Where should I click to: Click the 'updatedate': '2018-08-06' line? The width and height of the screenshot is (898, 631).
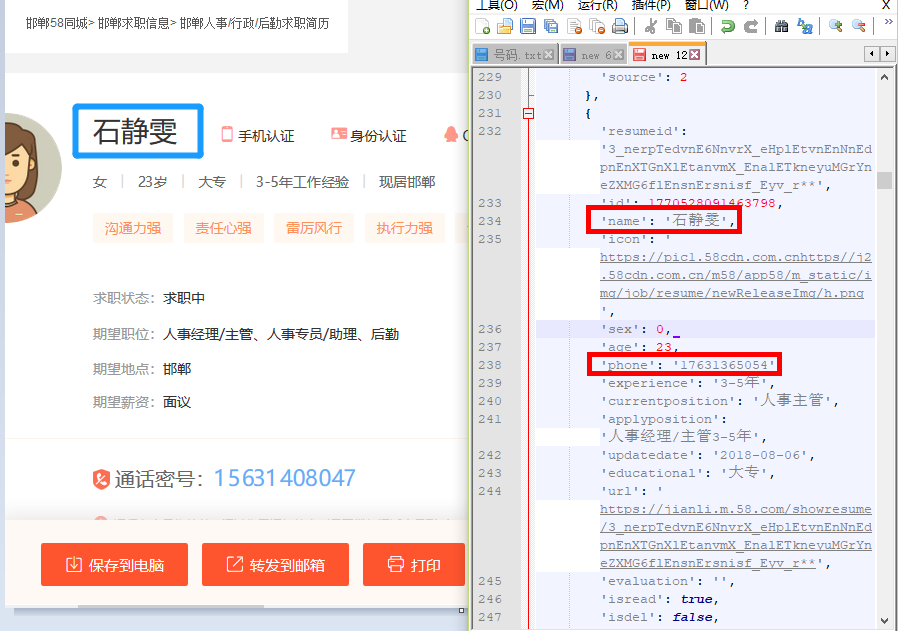[708, 455]
